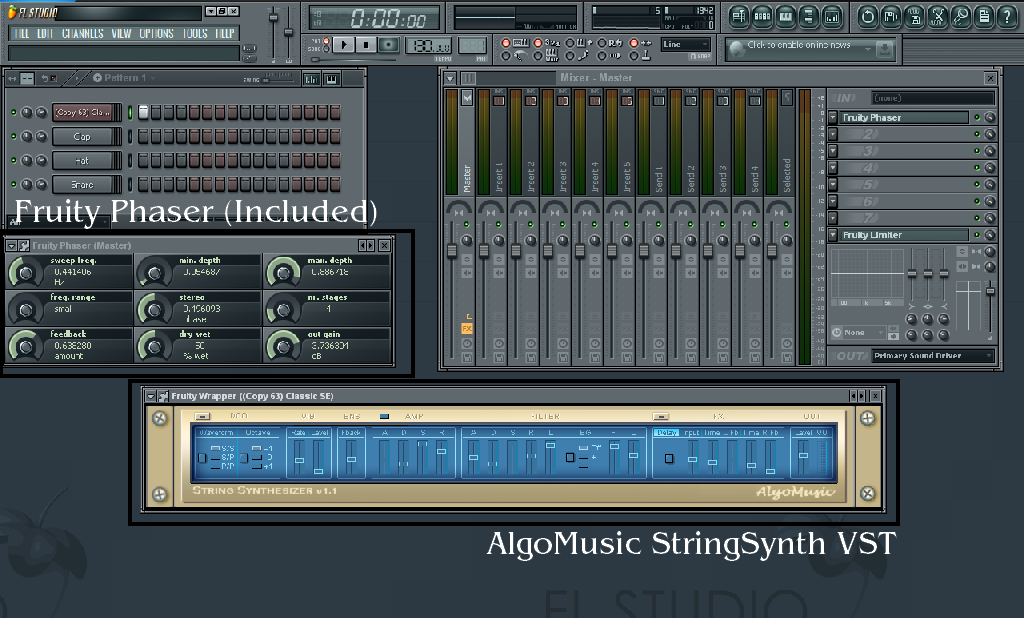The height and width of the screenshot is (618, 1024).
Task: Open the Primary Sound Driver output dropdown
Action: point(932,356)
